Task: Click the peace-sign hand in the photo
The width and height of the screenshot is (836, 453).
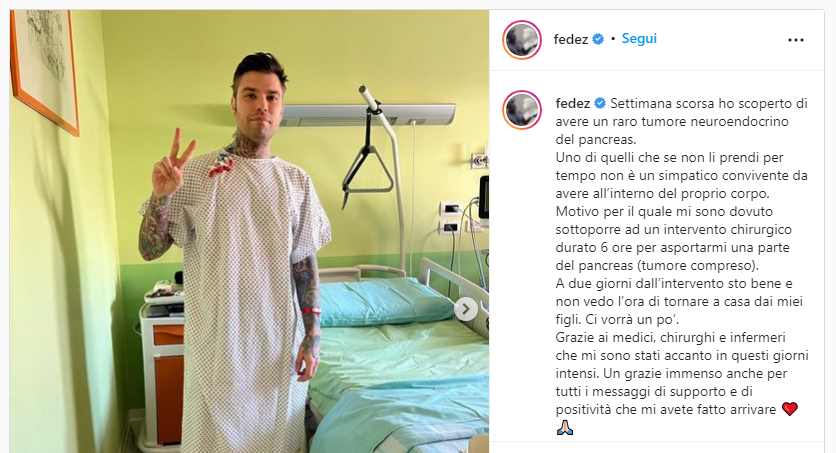Action: pos(172,163)
